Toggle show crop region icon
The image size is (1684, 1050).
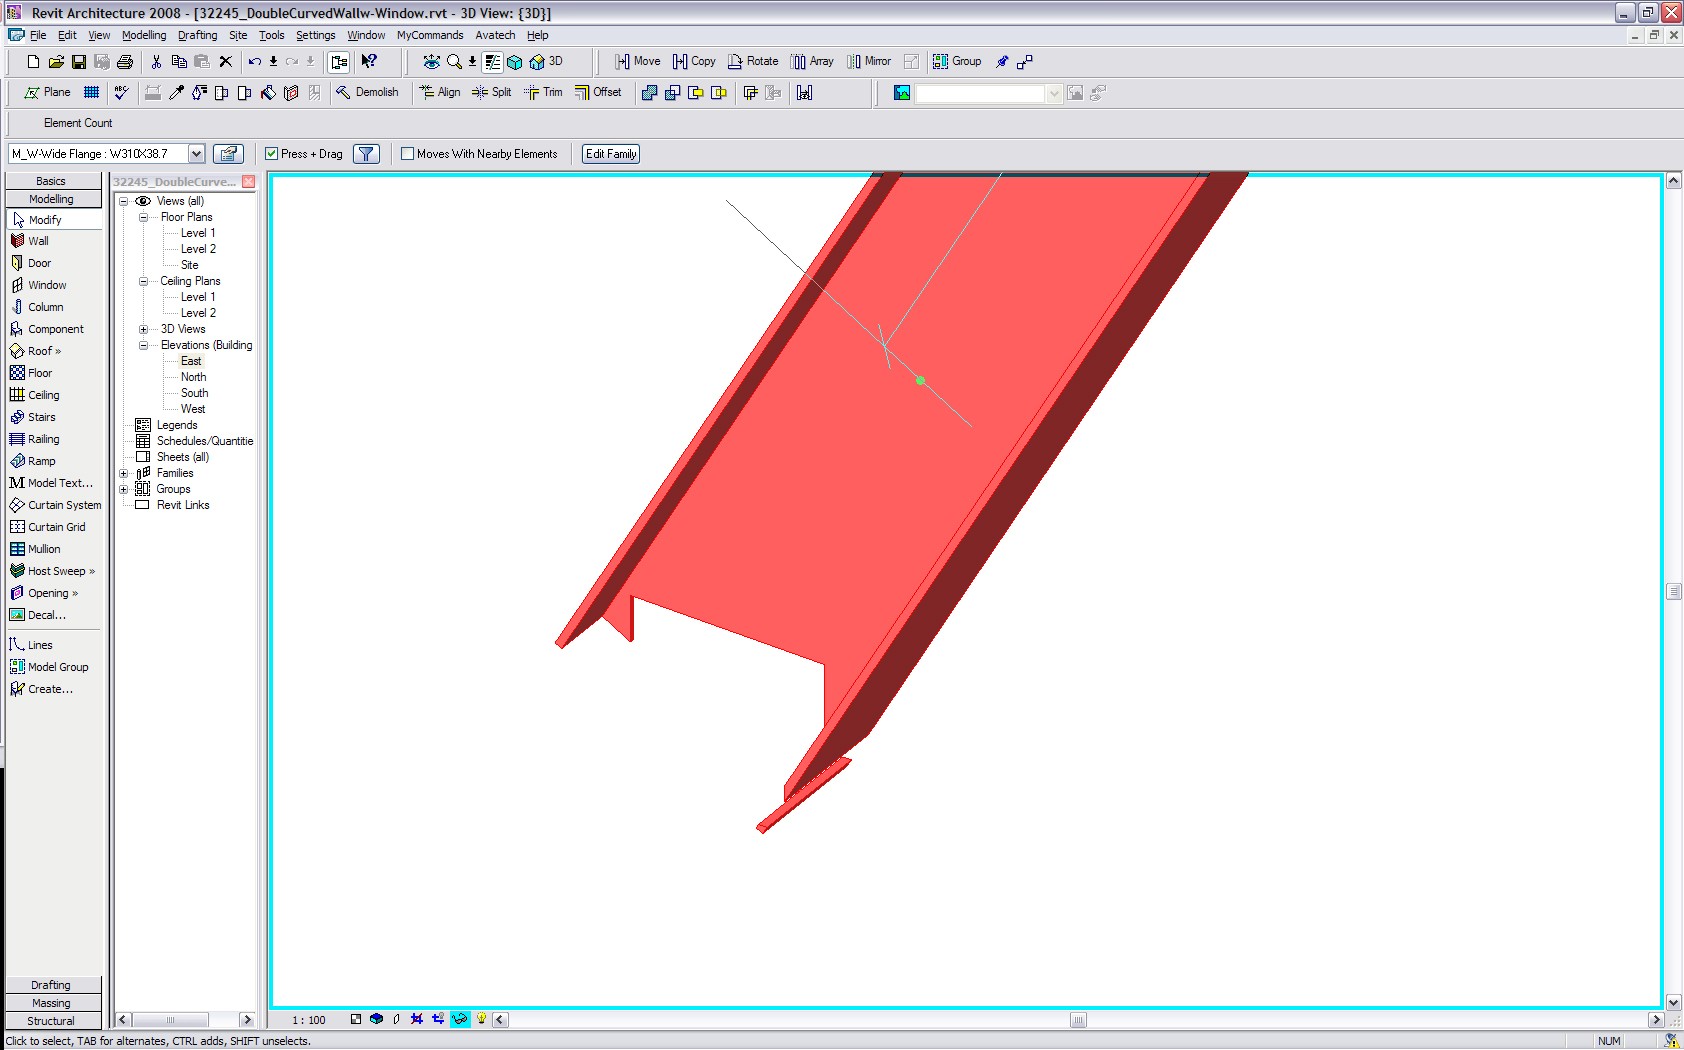pos(438,1020)
